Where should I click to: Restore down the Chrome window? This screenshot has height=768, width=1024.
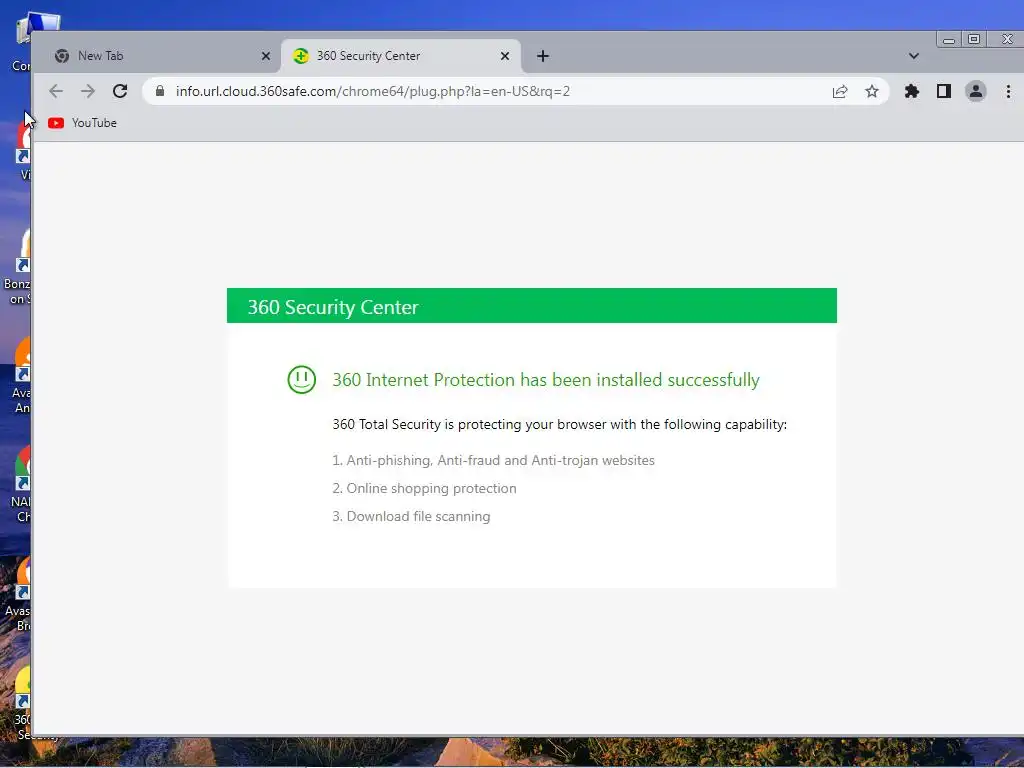point(974,39)
